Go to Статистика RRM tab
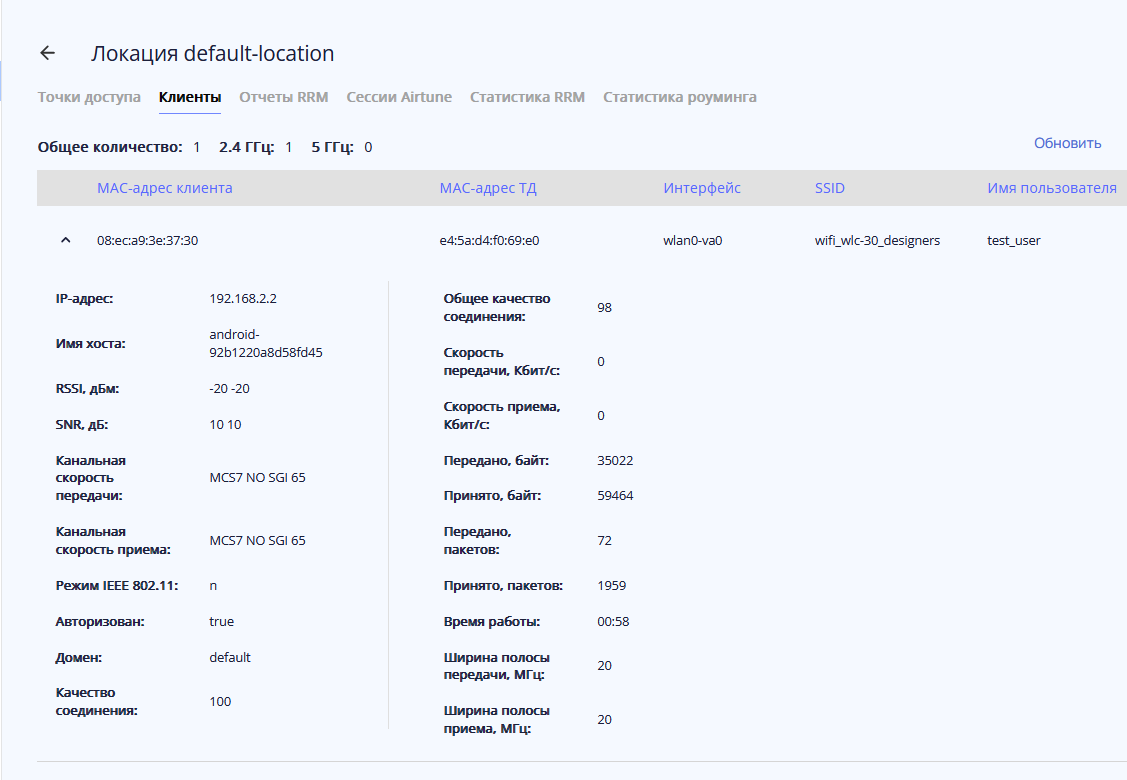The height and width of the screenshot is (780, 1127). [527, 97]
